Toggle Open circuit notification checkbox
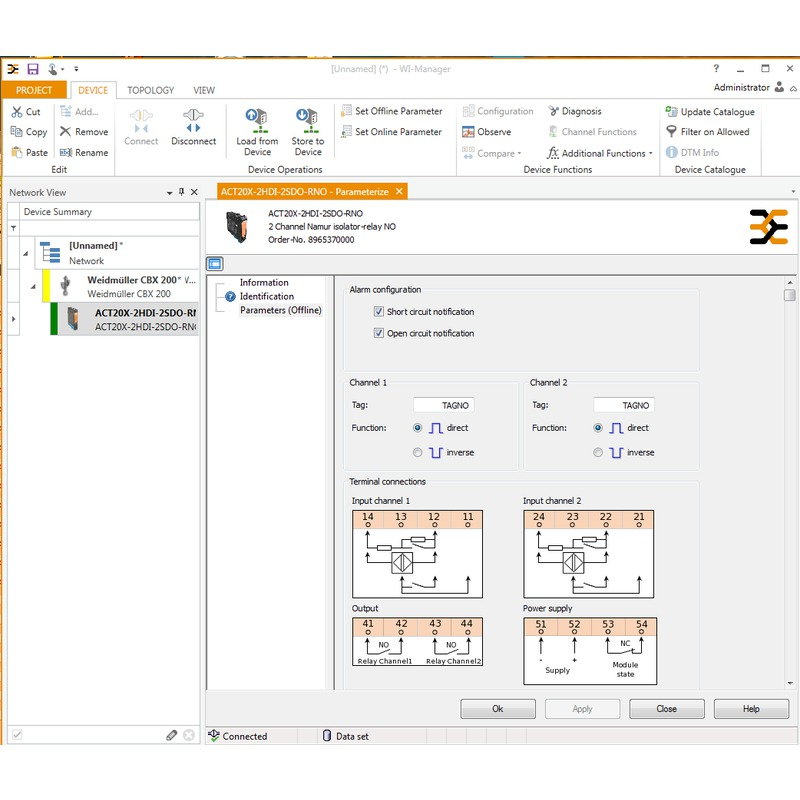This screenshot has height=800, width=800. (379, 333)
